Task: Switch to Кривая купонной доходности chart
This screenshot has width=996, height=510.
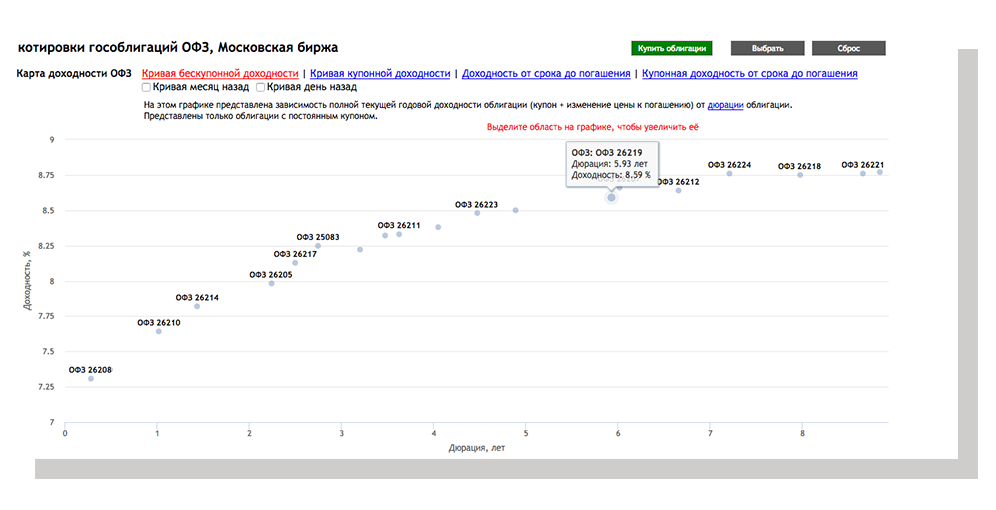Action: (x=380, y=74)
